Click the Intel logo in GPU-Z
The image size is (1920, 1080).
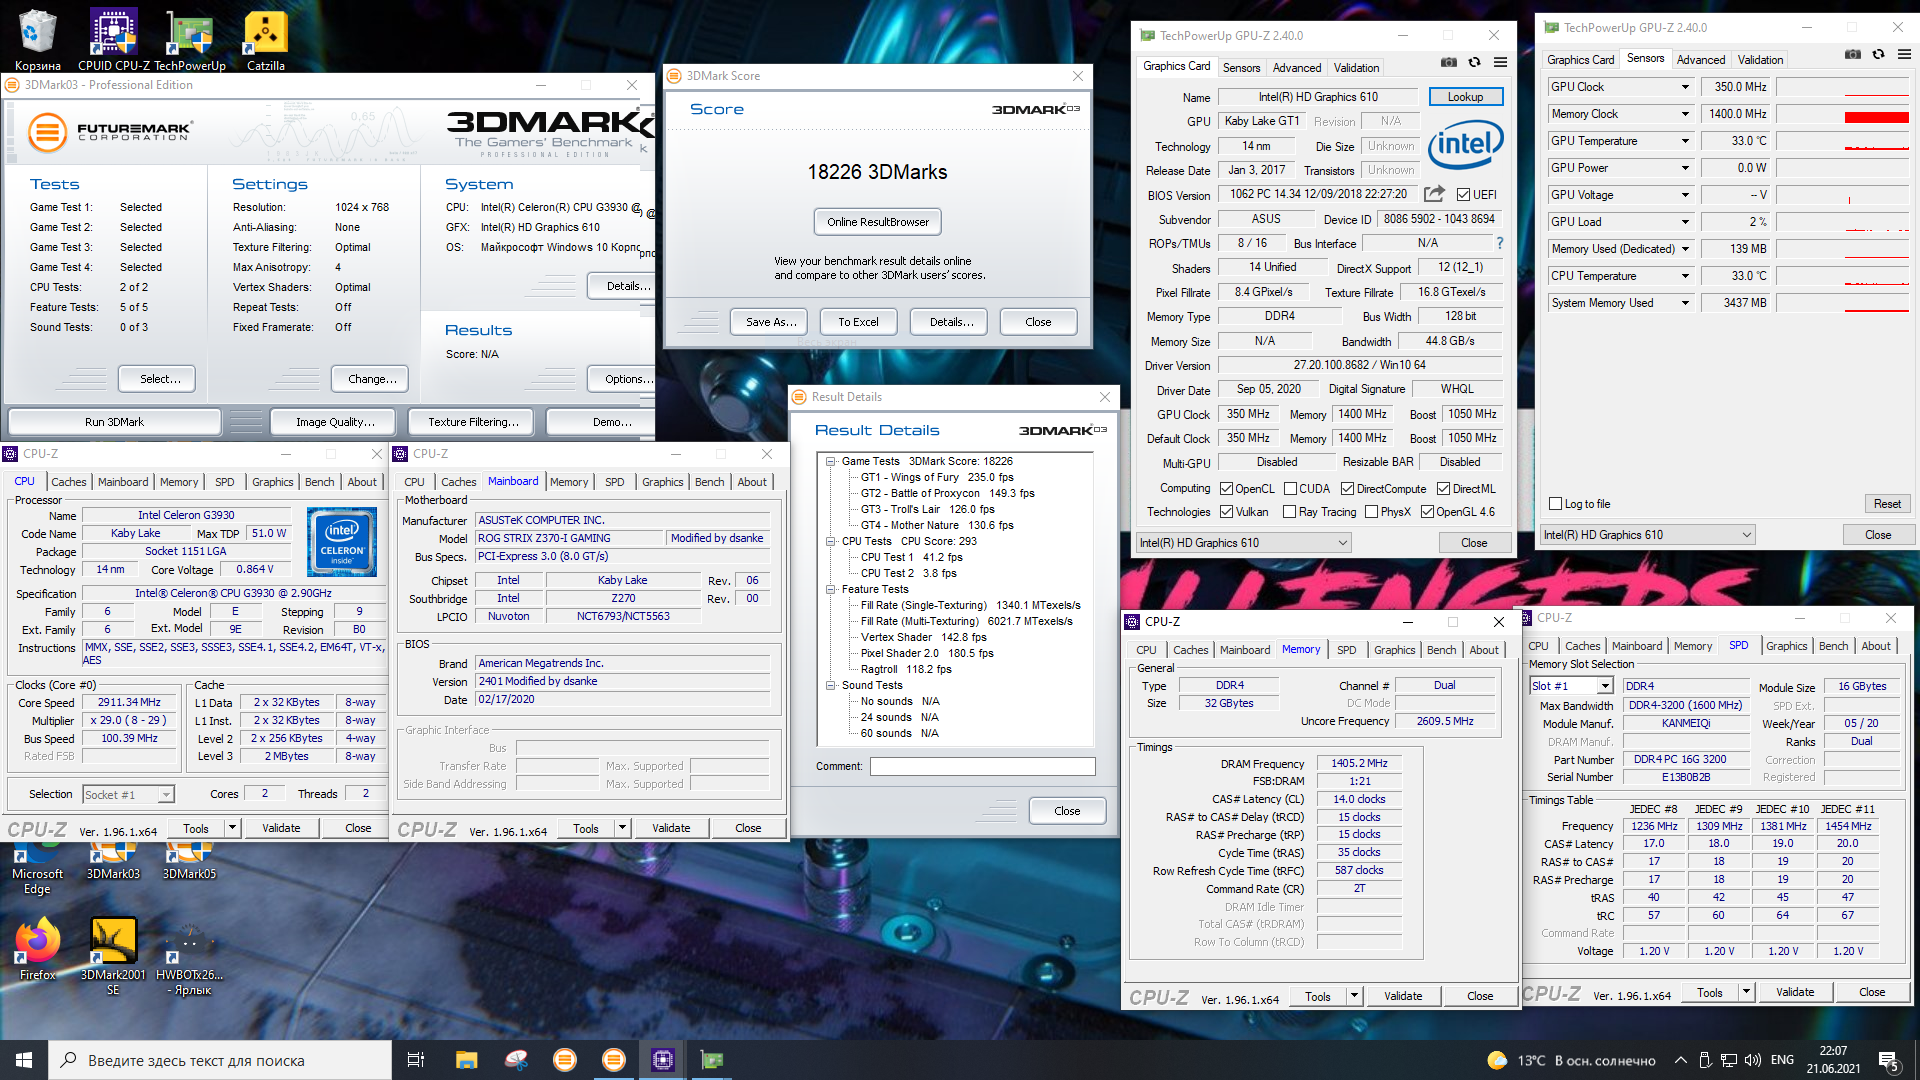tap(1465, 145)
